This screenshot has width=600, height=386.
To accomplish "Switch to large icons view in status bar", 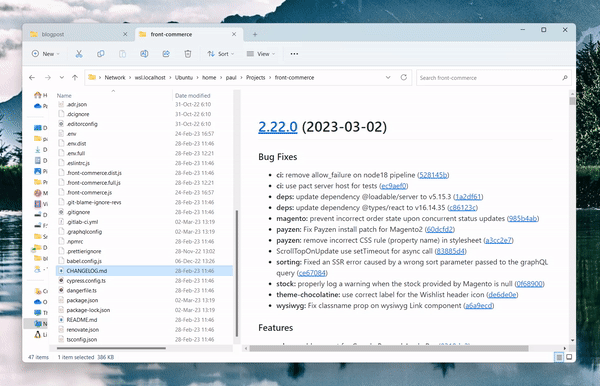I will pyautogui.click(x=569, y=357).
